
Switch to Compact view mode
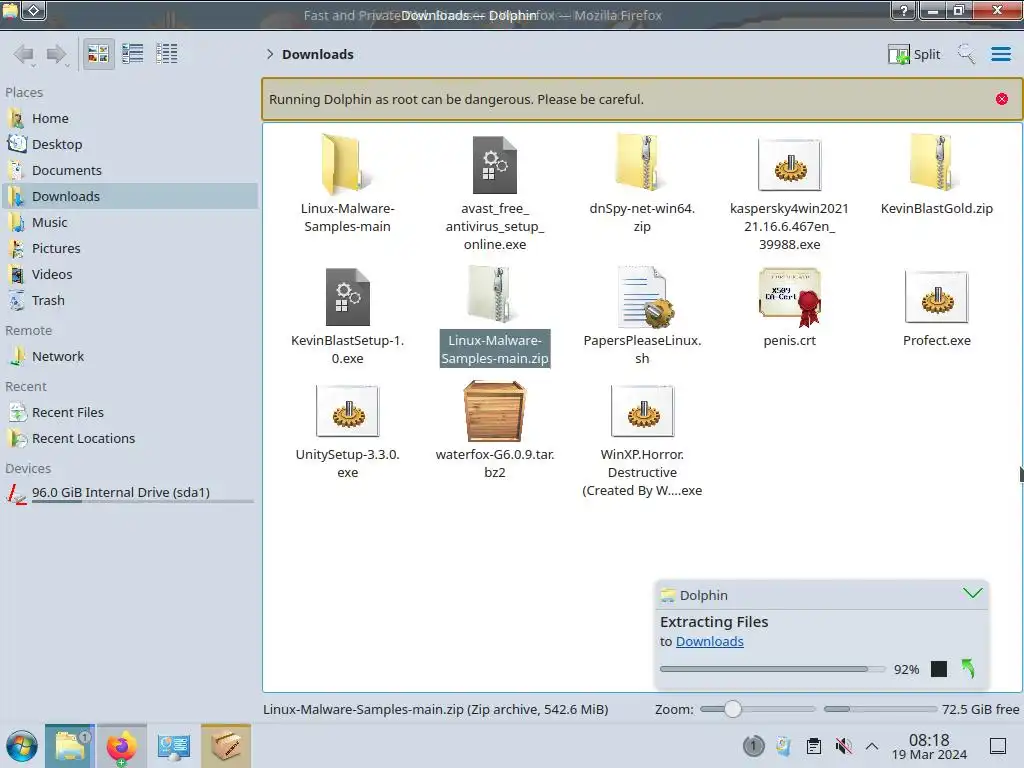coord(133,54)
